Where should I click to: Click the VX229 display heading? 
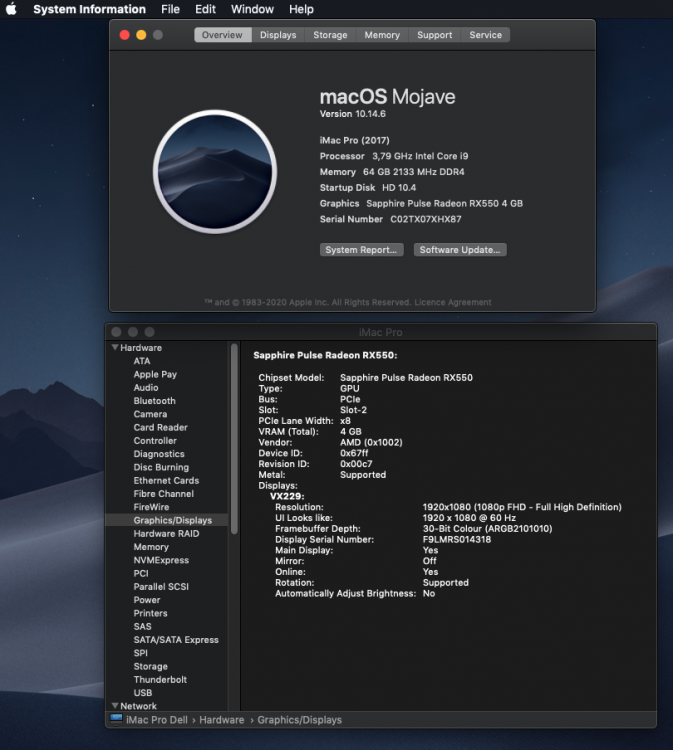tap(287, 496)
